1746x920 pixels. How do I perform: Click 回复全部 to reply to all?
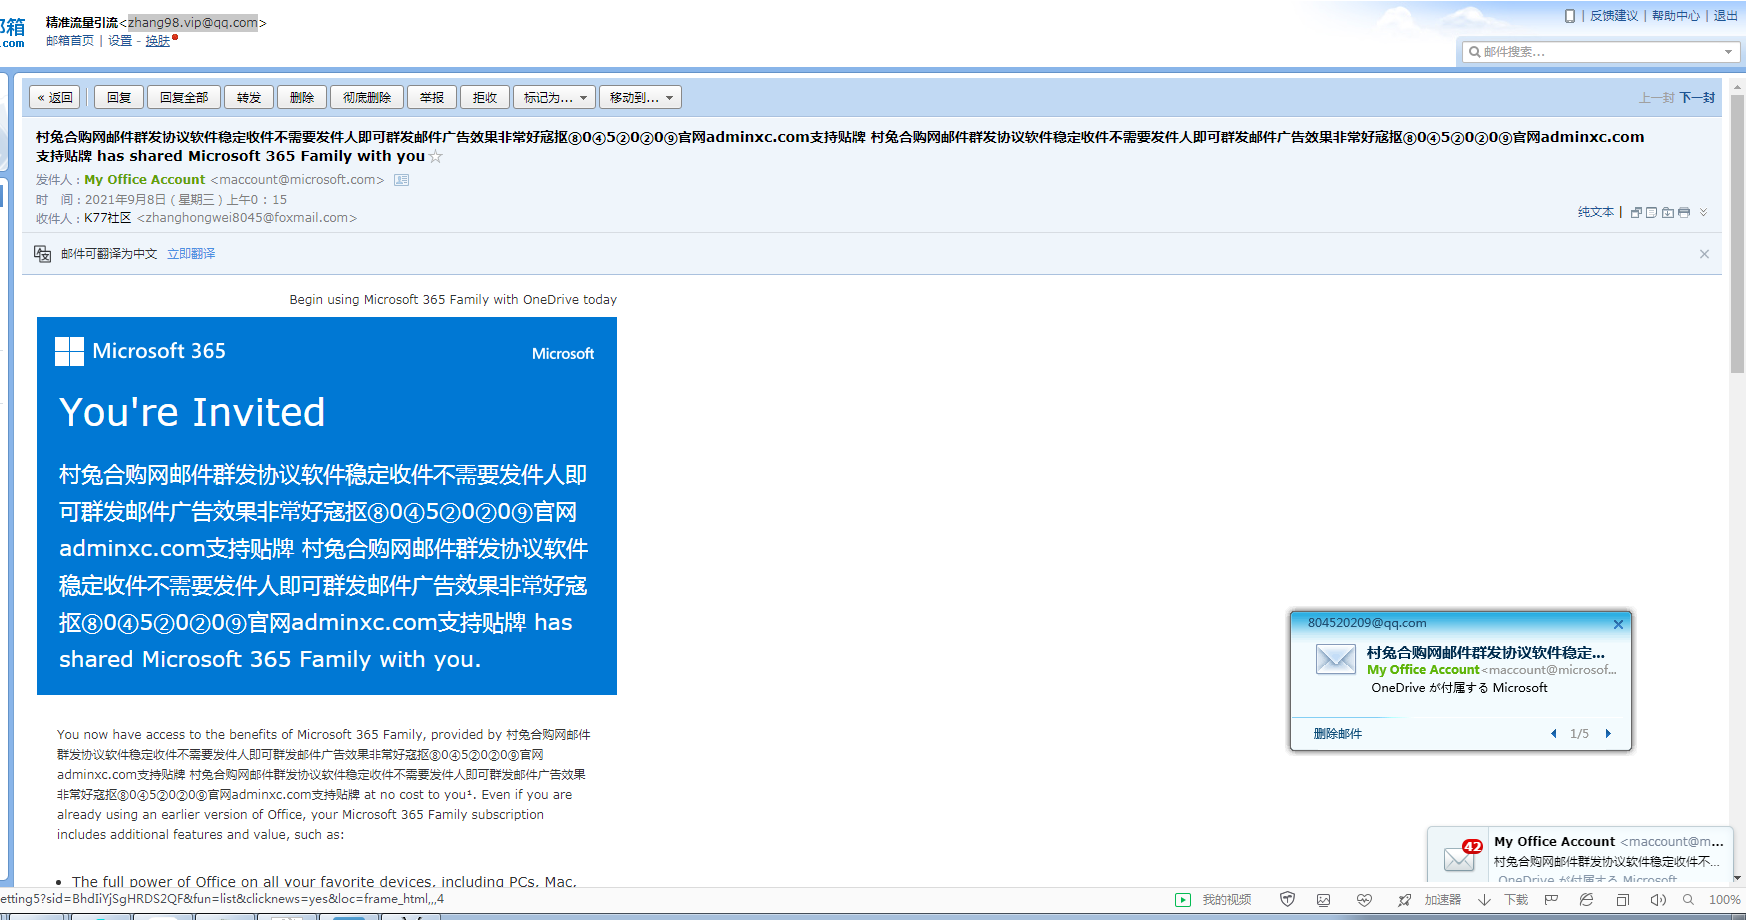point(184,97)
